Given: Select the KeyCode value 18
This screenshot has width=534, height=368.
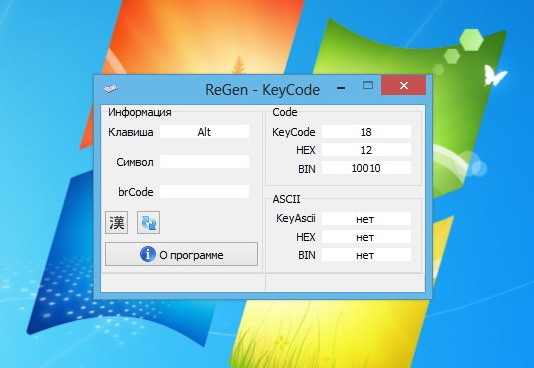Looking at the screenshot, I should click(366, 132).
